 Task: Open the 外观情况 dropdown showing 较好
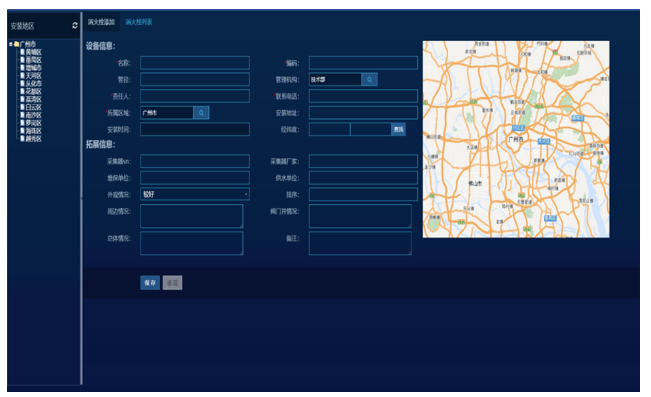pyautogui.click(x=195, y=194)
